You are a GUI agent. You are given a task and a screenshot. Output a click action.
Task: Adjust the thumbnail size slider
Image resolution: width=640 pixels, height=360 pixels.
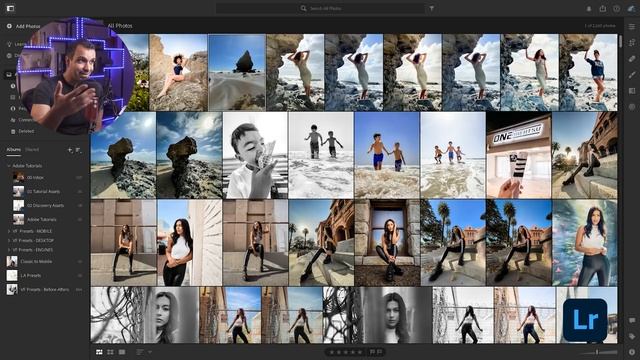pos(598,352)
